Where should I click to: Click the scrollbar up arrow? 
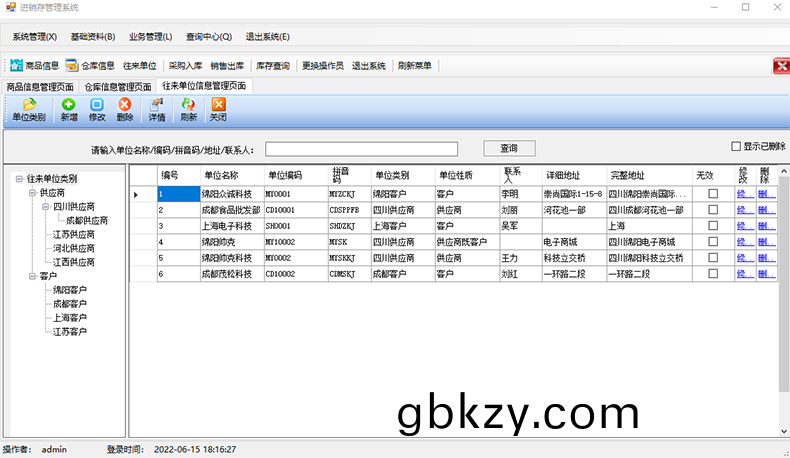coord(784,172)
